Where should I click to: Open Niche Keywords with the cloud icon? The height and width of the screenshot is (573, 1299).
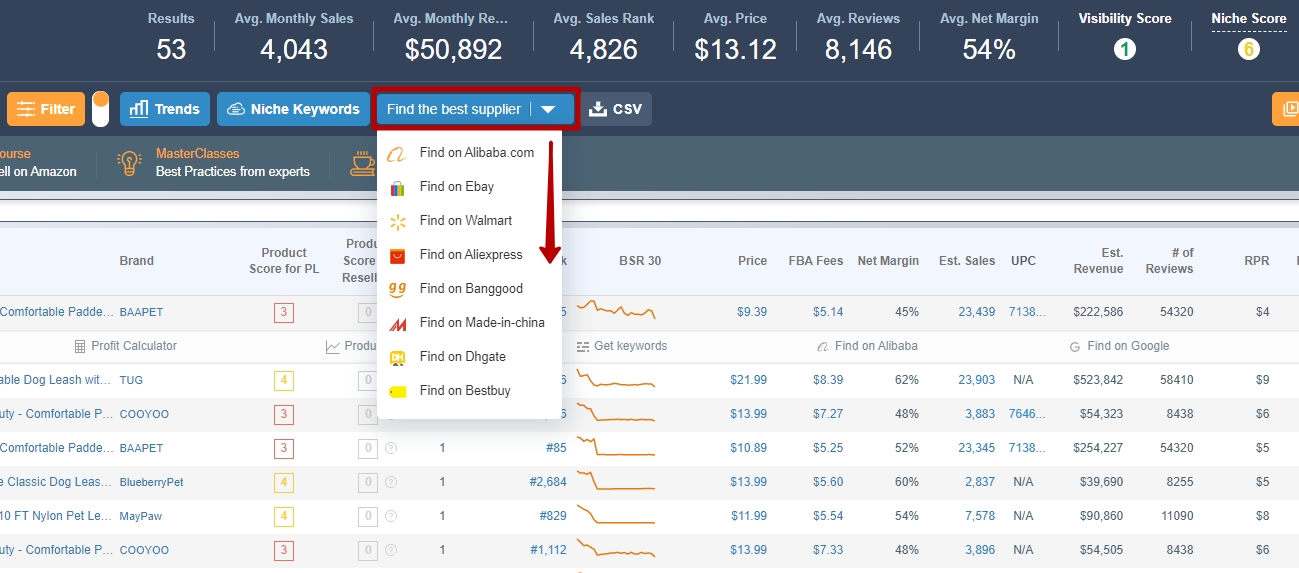[292, 109]
